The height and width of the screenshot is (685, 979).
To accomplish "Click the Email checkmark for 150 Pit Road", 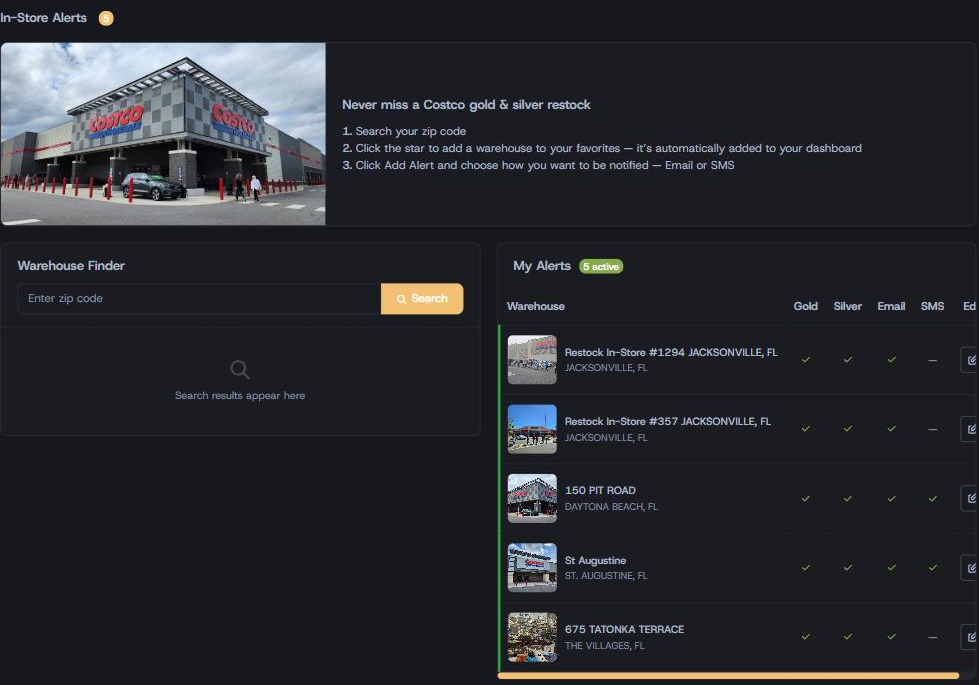I will [891, 498].
